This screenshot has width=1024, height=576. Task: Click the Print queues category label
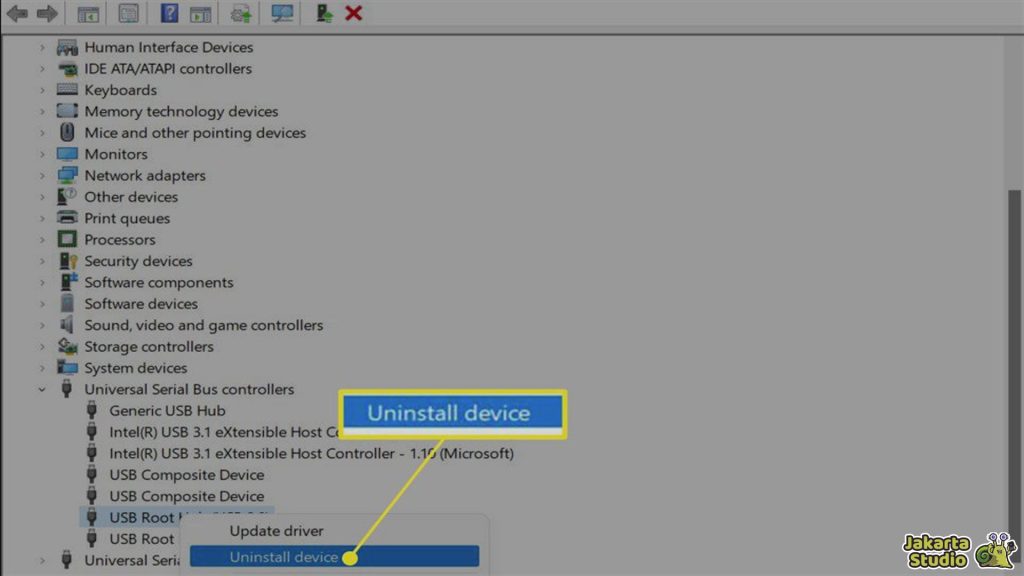tap(127, 218)
